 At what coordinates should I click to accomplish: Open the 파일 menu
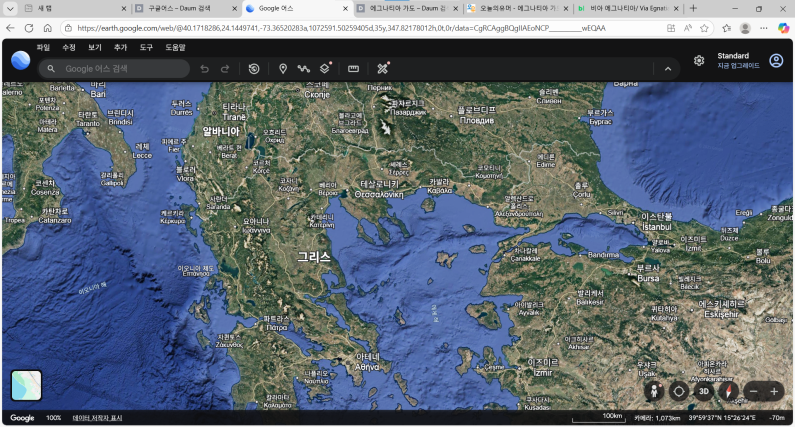pos(43,47)
